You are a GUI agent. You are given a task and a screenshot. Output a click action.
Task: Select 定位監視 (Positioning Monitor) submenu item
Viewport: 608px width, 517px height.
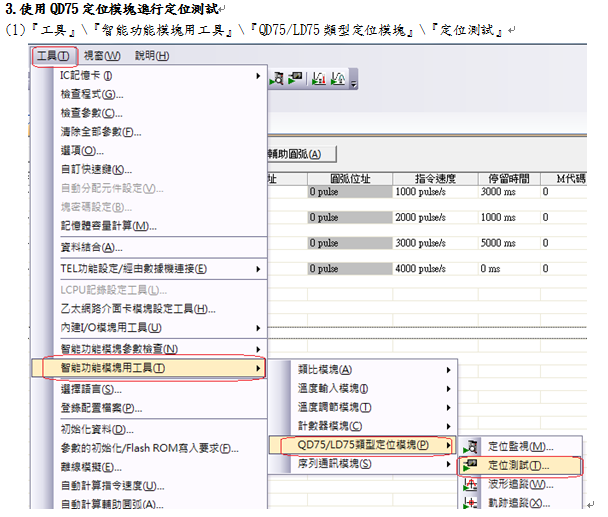519,445
